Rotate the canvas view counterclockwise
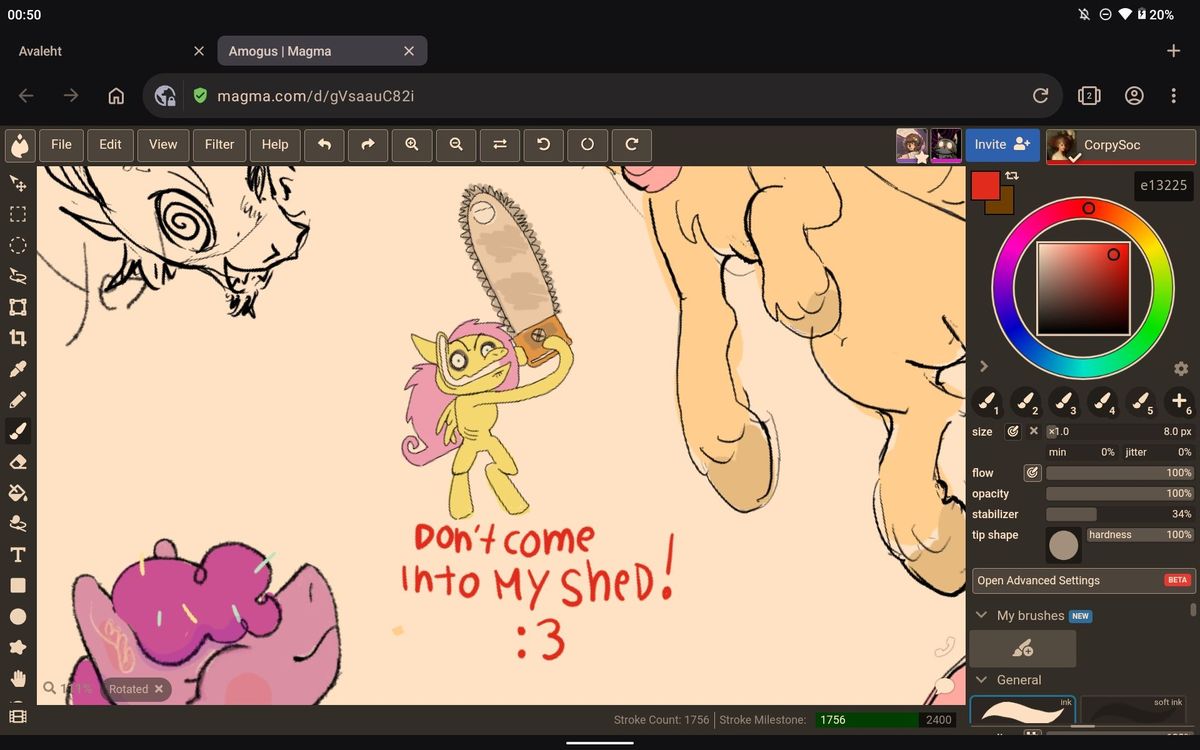 pos(544,145)
